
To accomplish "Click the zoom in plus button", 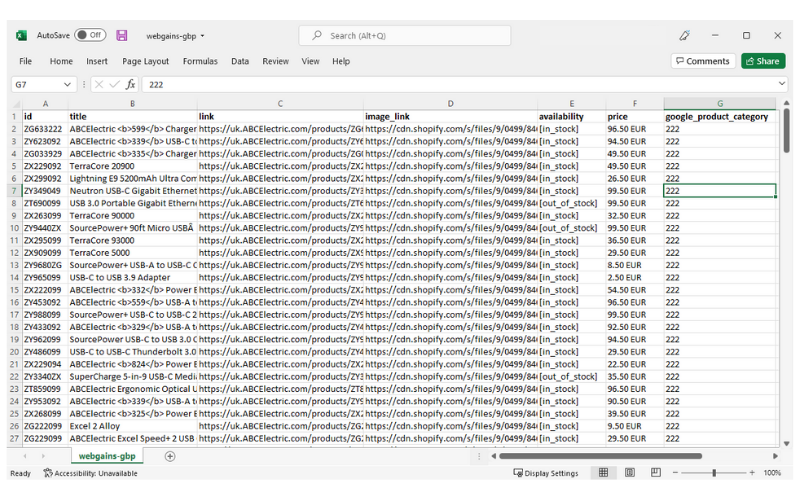I will [752, 473].
